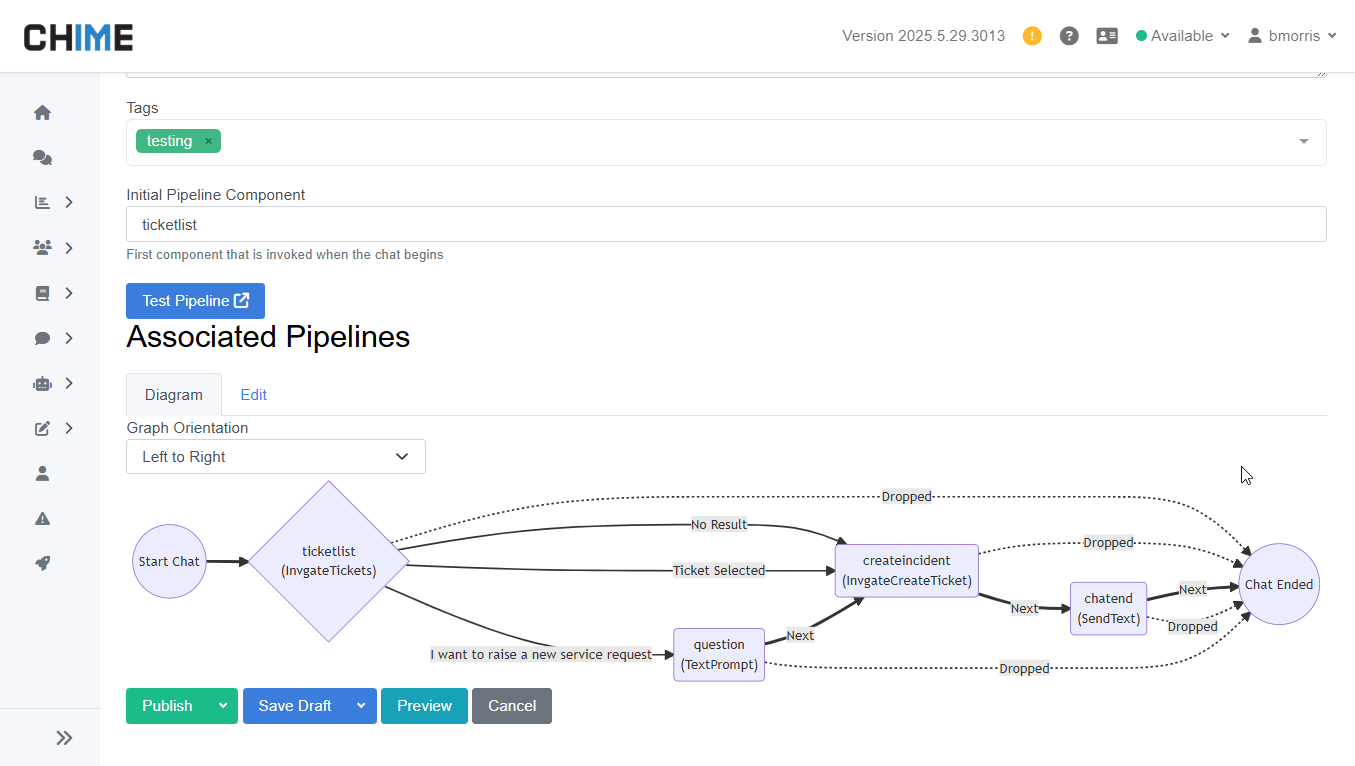Select the Chat Ended node
Screen dimensions: 1355x766
point(1279,584)
